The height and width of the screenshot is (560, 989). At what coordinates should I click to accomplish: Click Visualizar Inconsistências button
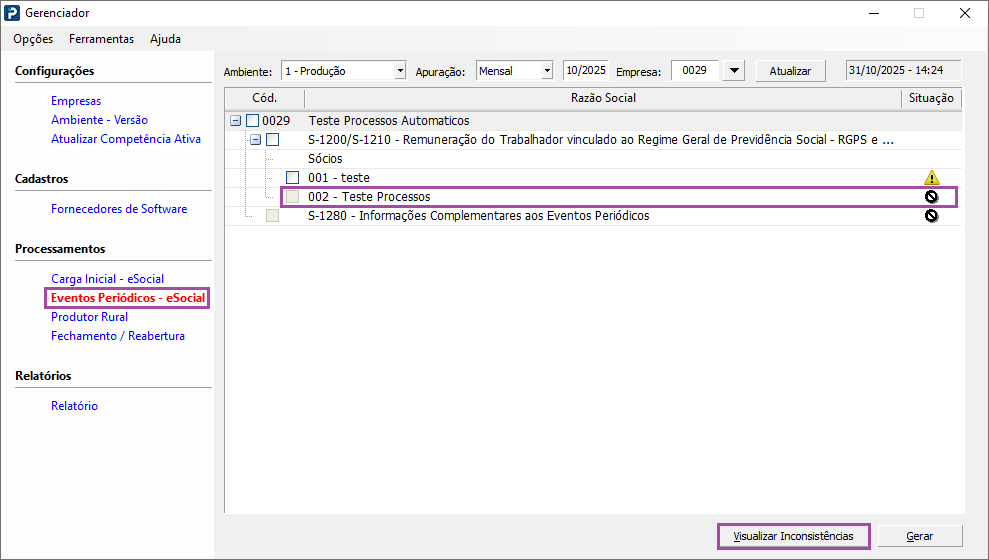point(793,536)
